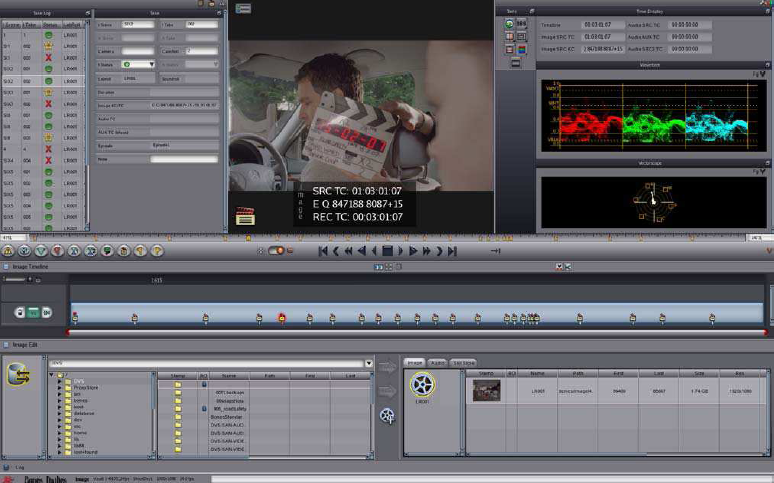774x483 pixels.
Task: Click the film reel transfer icon below arrows
Action: coord(387,414)
